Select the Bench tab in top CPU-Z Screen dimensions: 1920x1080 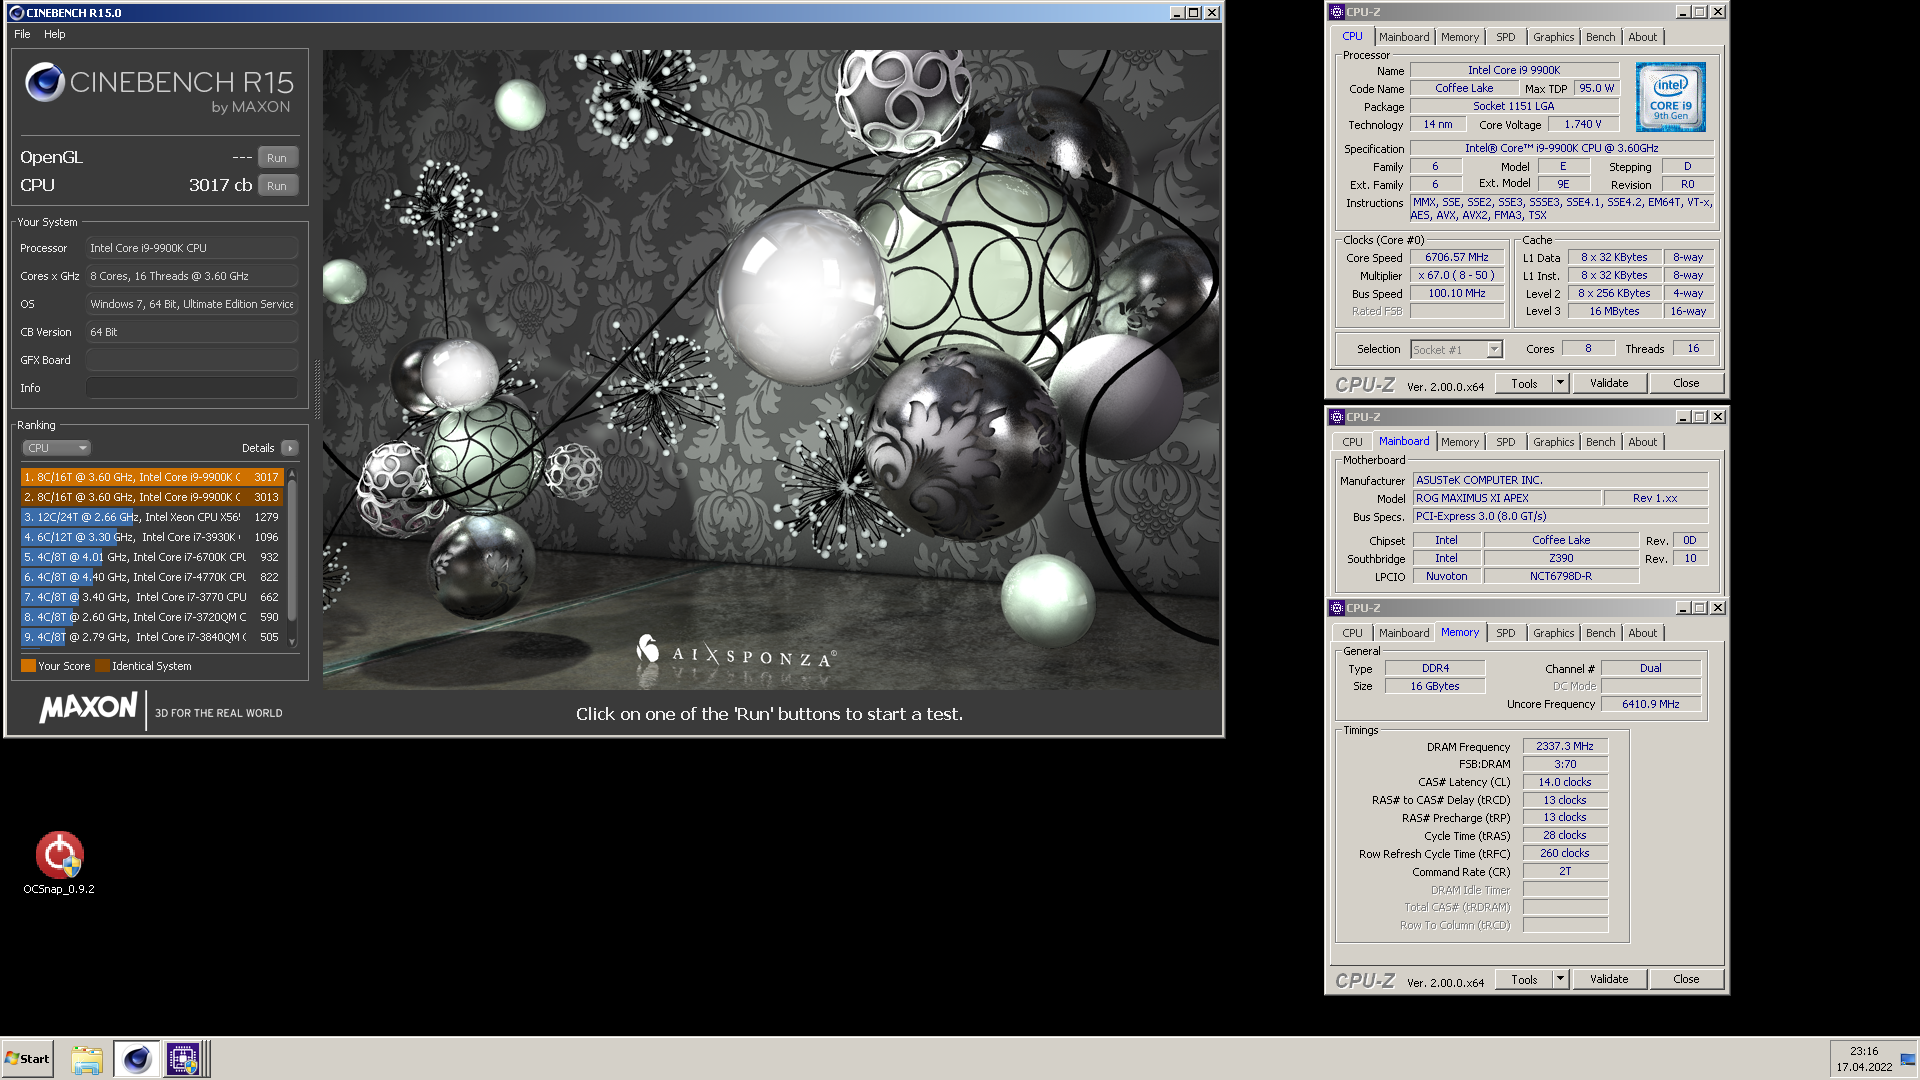(1600, 37)
